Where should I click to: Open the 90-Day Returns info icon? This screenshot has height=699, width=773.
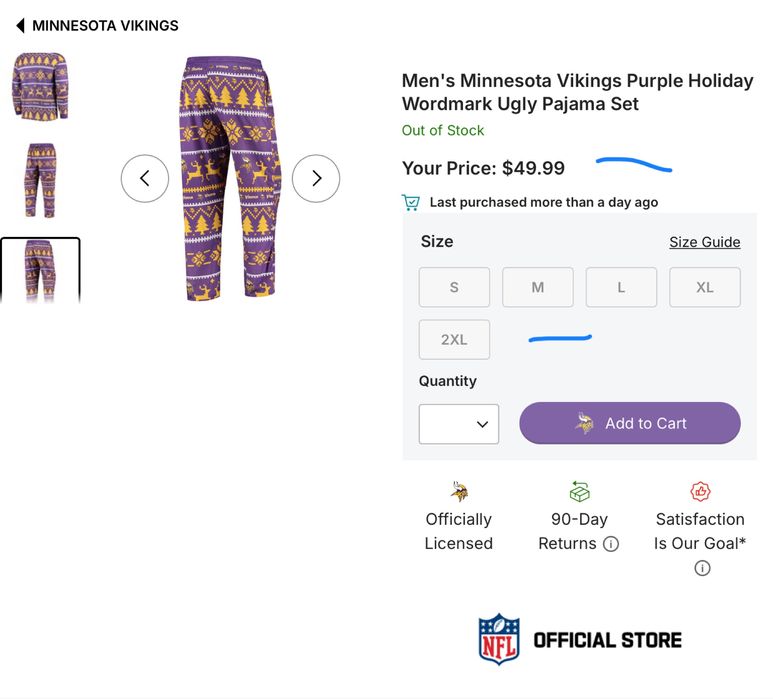pyautogui.click(x=611, y=544)
